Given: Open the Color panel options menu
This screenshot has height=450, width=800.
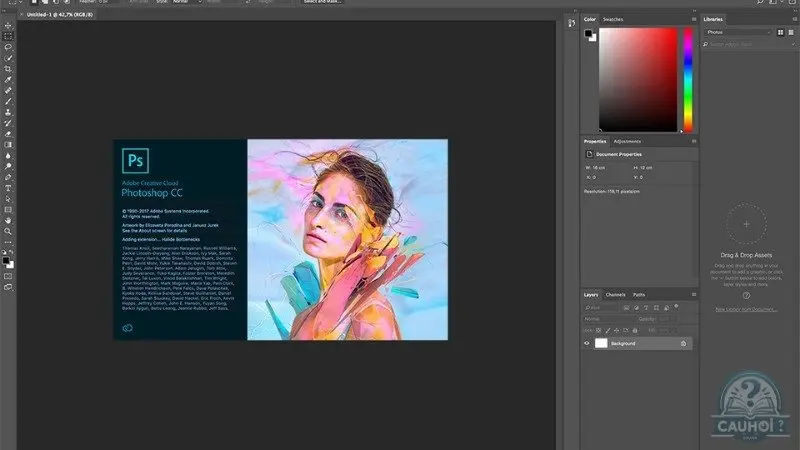Looking at the screenshot, I should coord(694,19).
